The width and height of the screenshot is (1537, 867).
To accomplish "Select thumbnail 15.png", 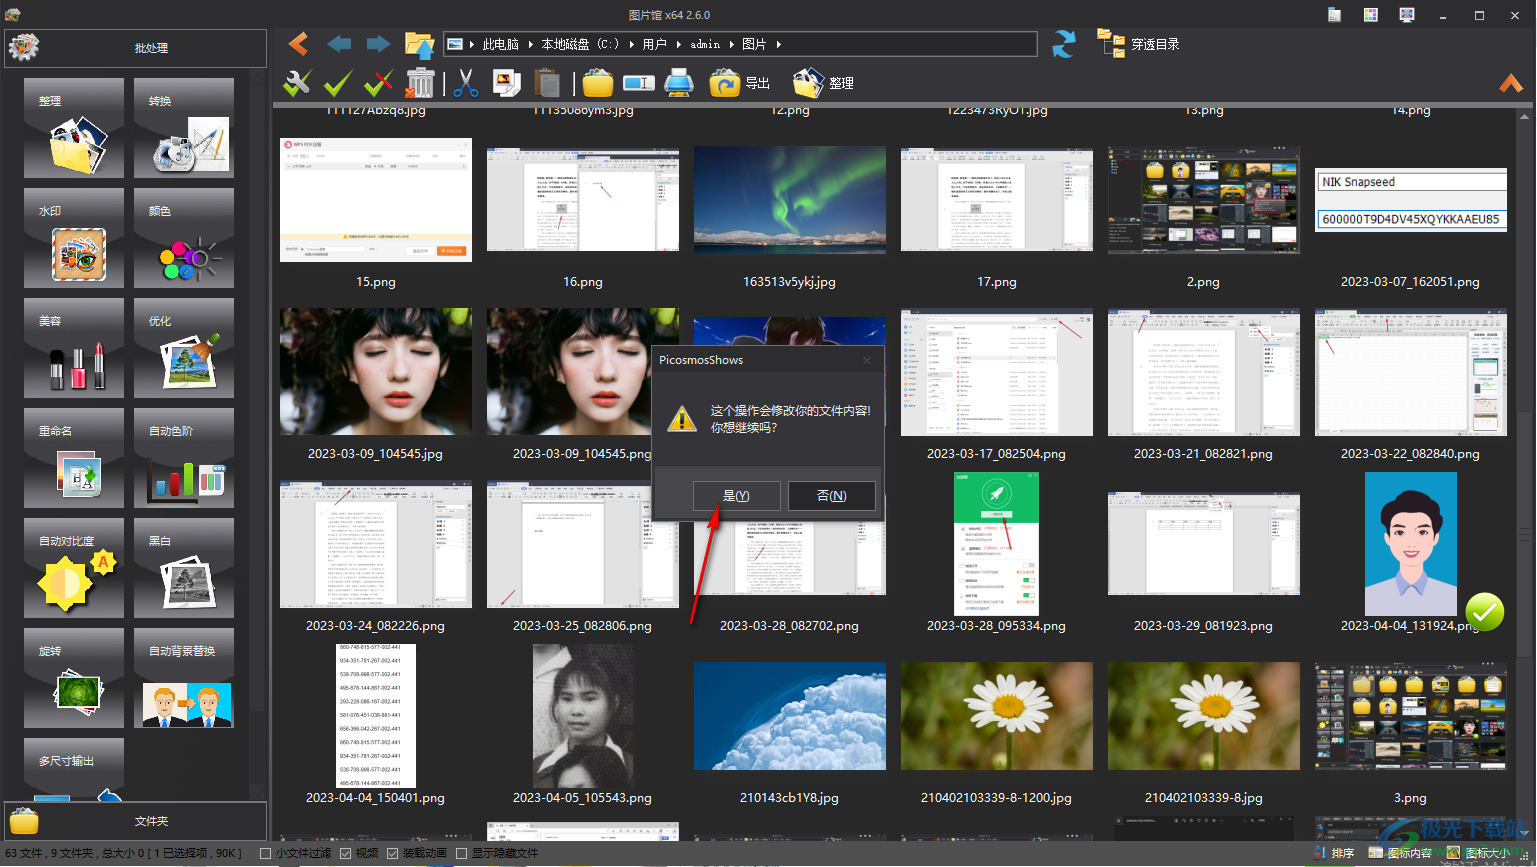I will click(376, 200).
